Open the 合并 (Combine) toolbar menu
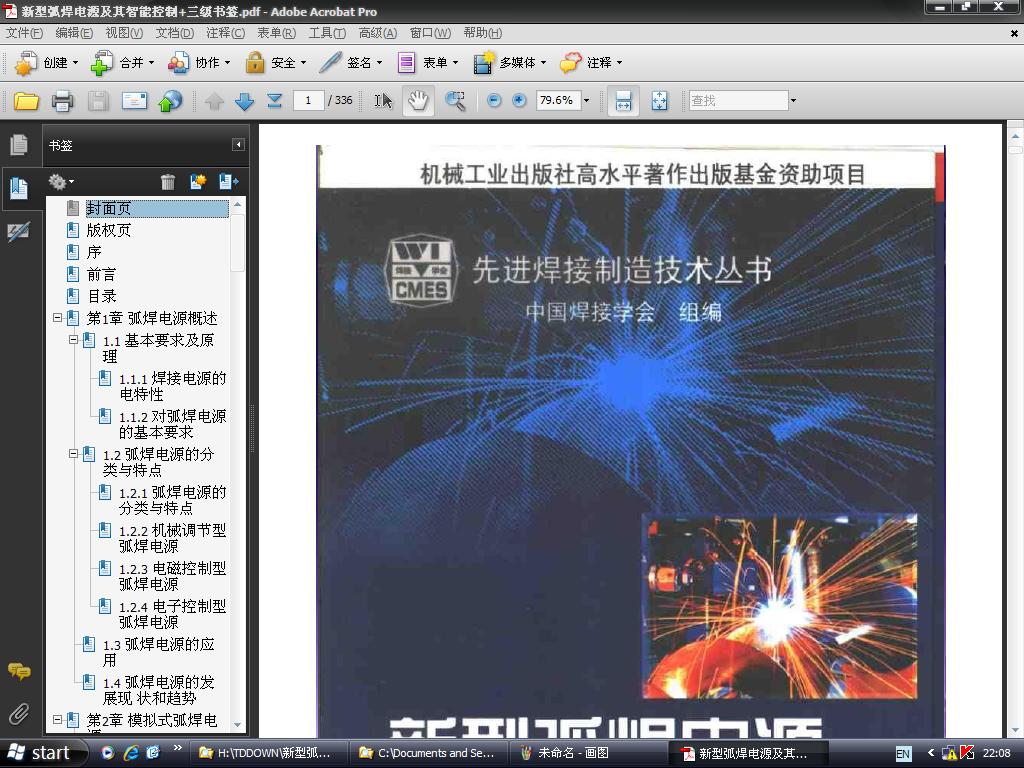The image size is (1024, 768). pos(122,63)
